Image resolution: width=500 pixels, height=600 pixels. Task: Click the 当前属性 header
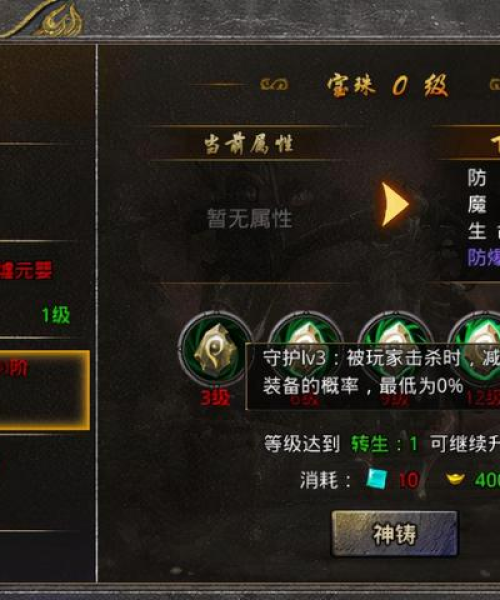248,144
